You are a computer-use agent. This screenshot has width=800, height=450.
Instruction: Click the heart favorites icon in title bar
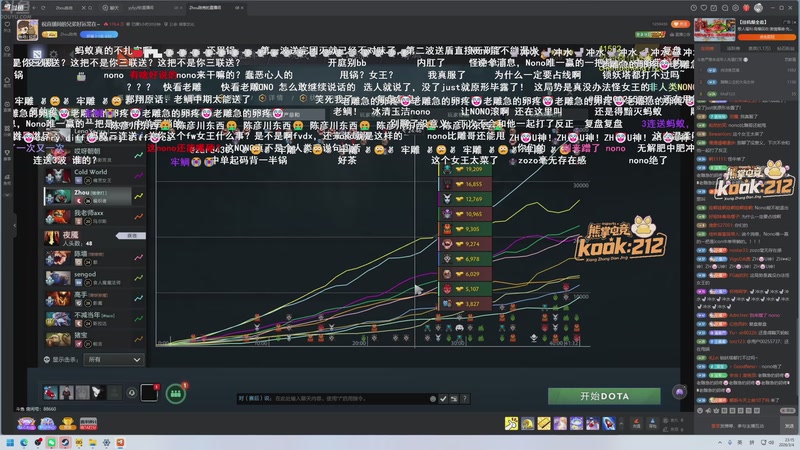click(704, 8)
